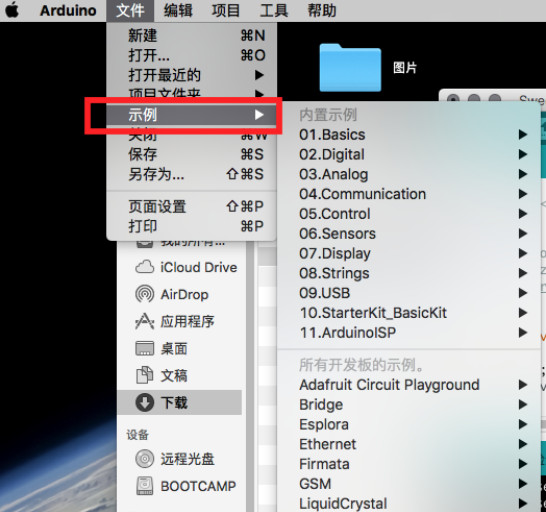The height and width of the screenshot is (512, 546).
Task: Open the Bridge library examples
Action: 408,405
